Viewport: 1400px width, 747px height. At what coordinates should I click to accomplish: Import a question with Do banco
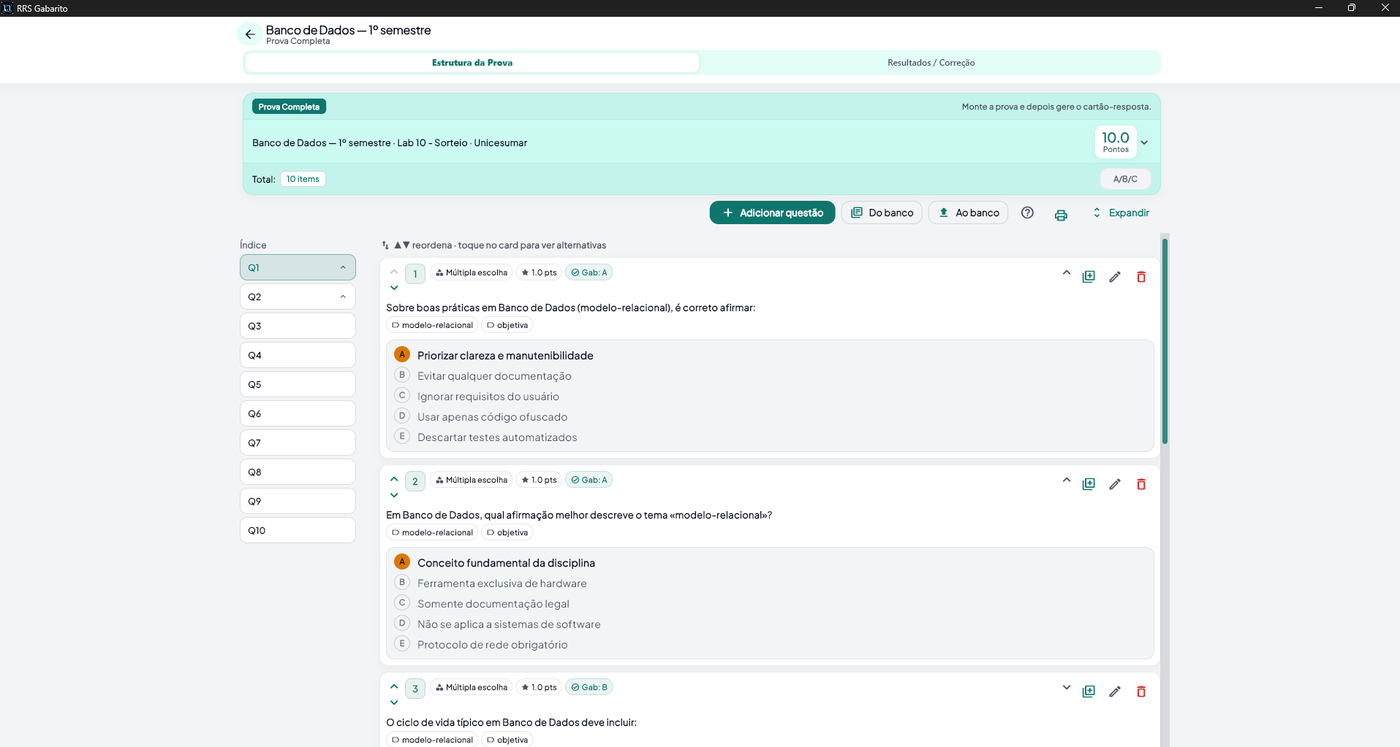tap(881, 213)
